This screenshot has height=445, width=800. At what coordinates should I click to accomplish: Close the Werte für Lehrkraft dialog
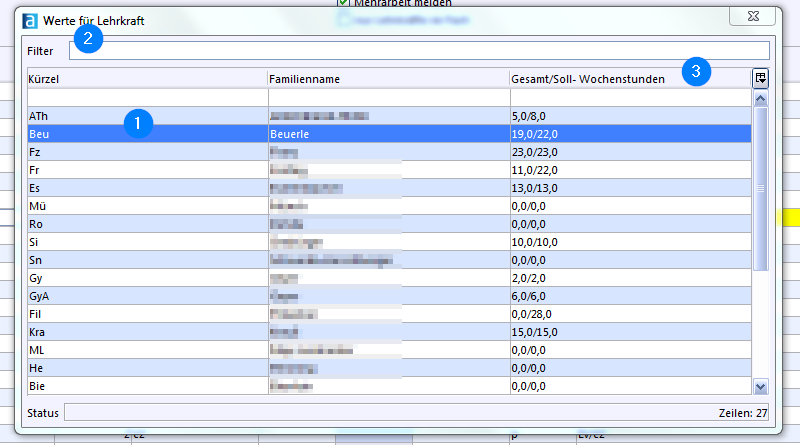(753, 16)
